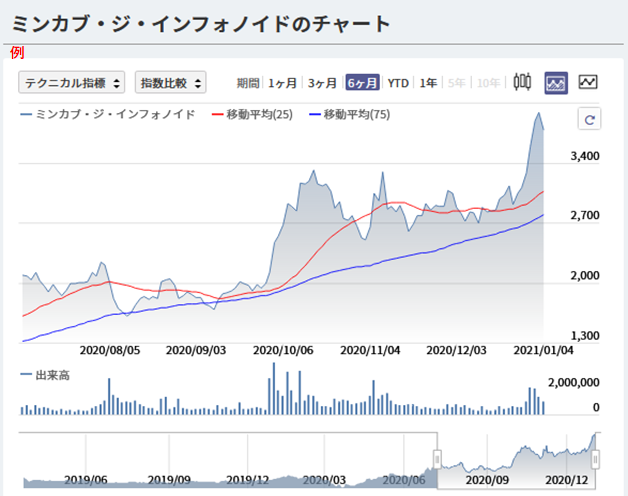This screenshot has height=496, width=628.
Task: Select the line chart view icon
Action: (588, 82)
